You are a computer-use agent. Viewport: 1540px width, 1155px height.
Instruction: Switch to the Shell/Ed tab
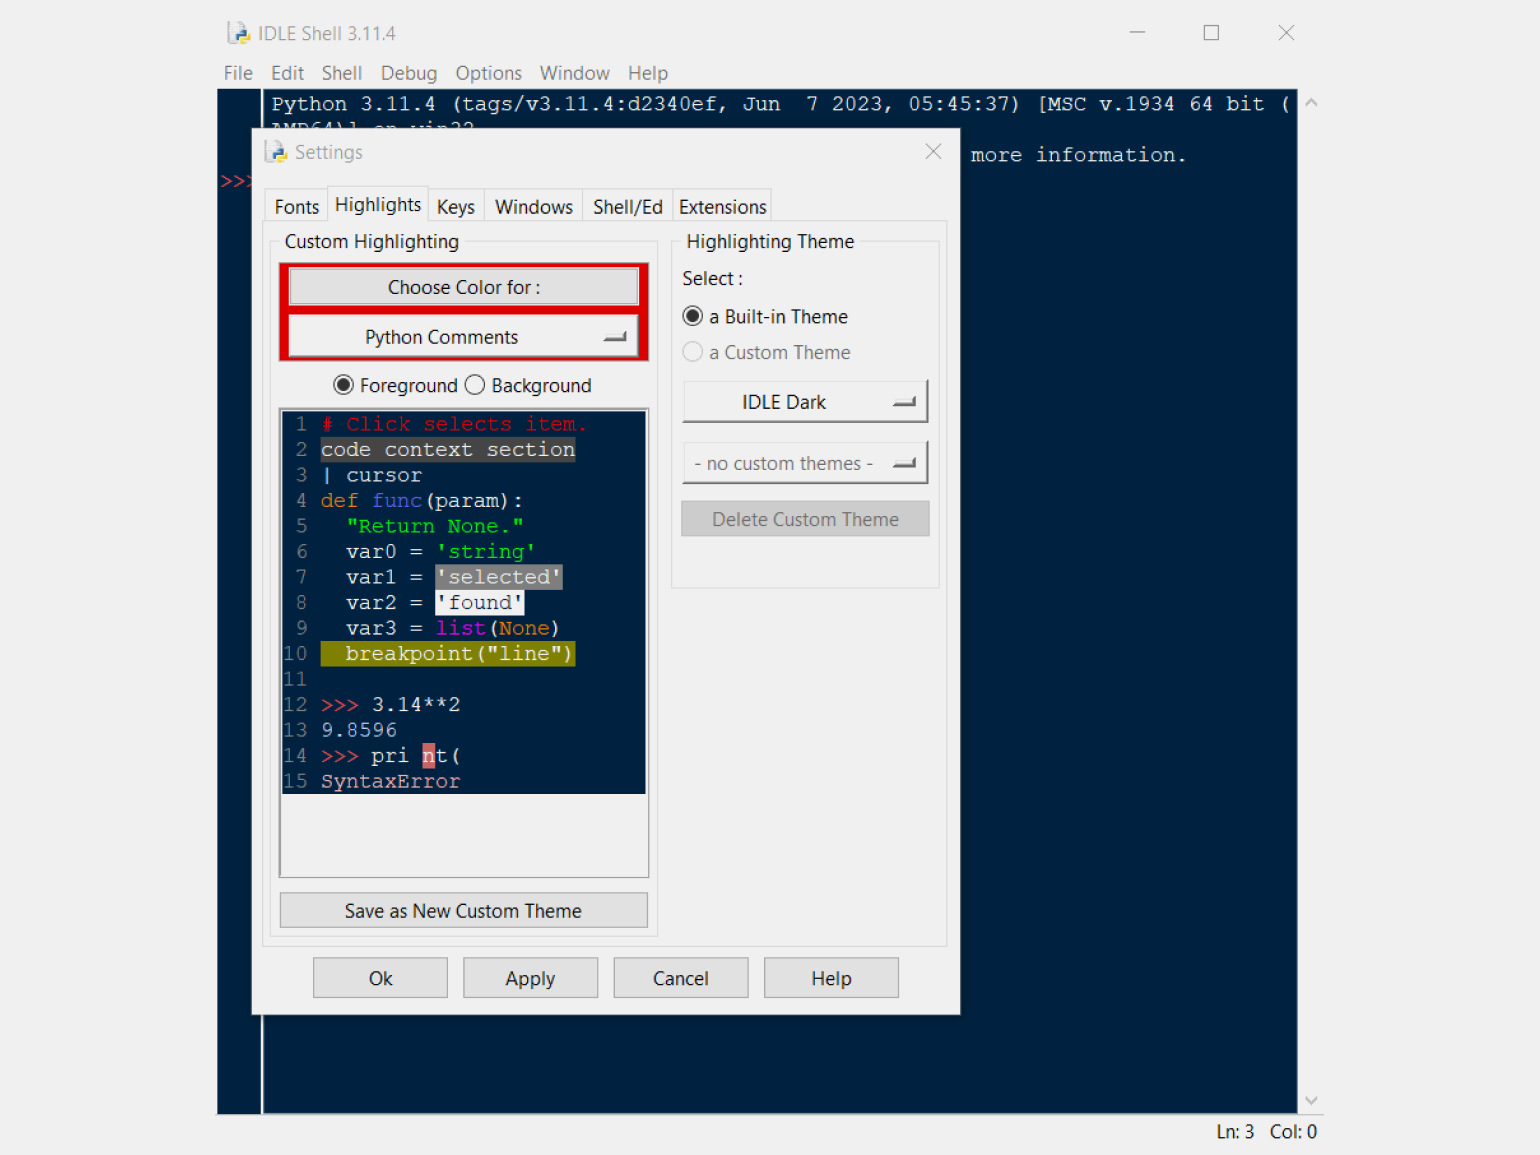click(x=628, y=207)
